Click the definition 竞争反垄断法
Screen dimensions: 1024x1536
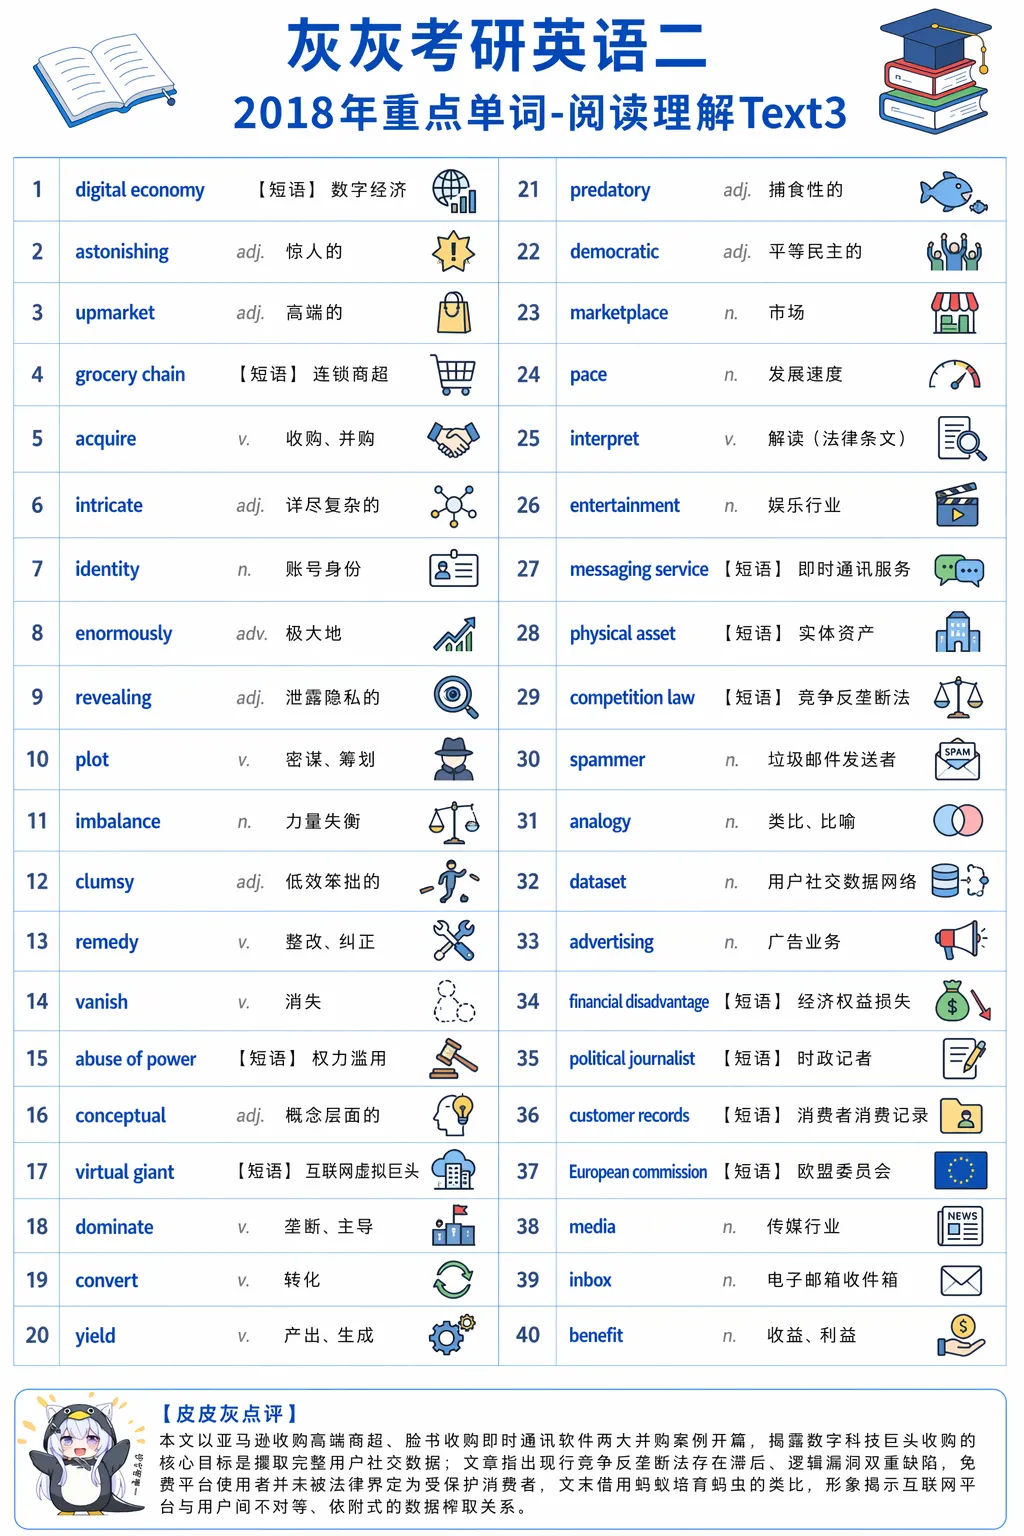pyautogui.click(x=854, y=698)
